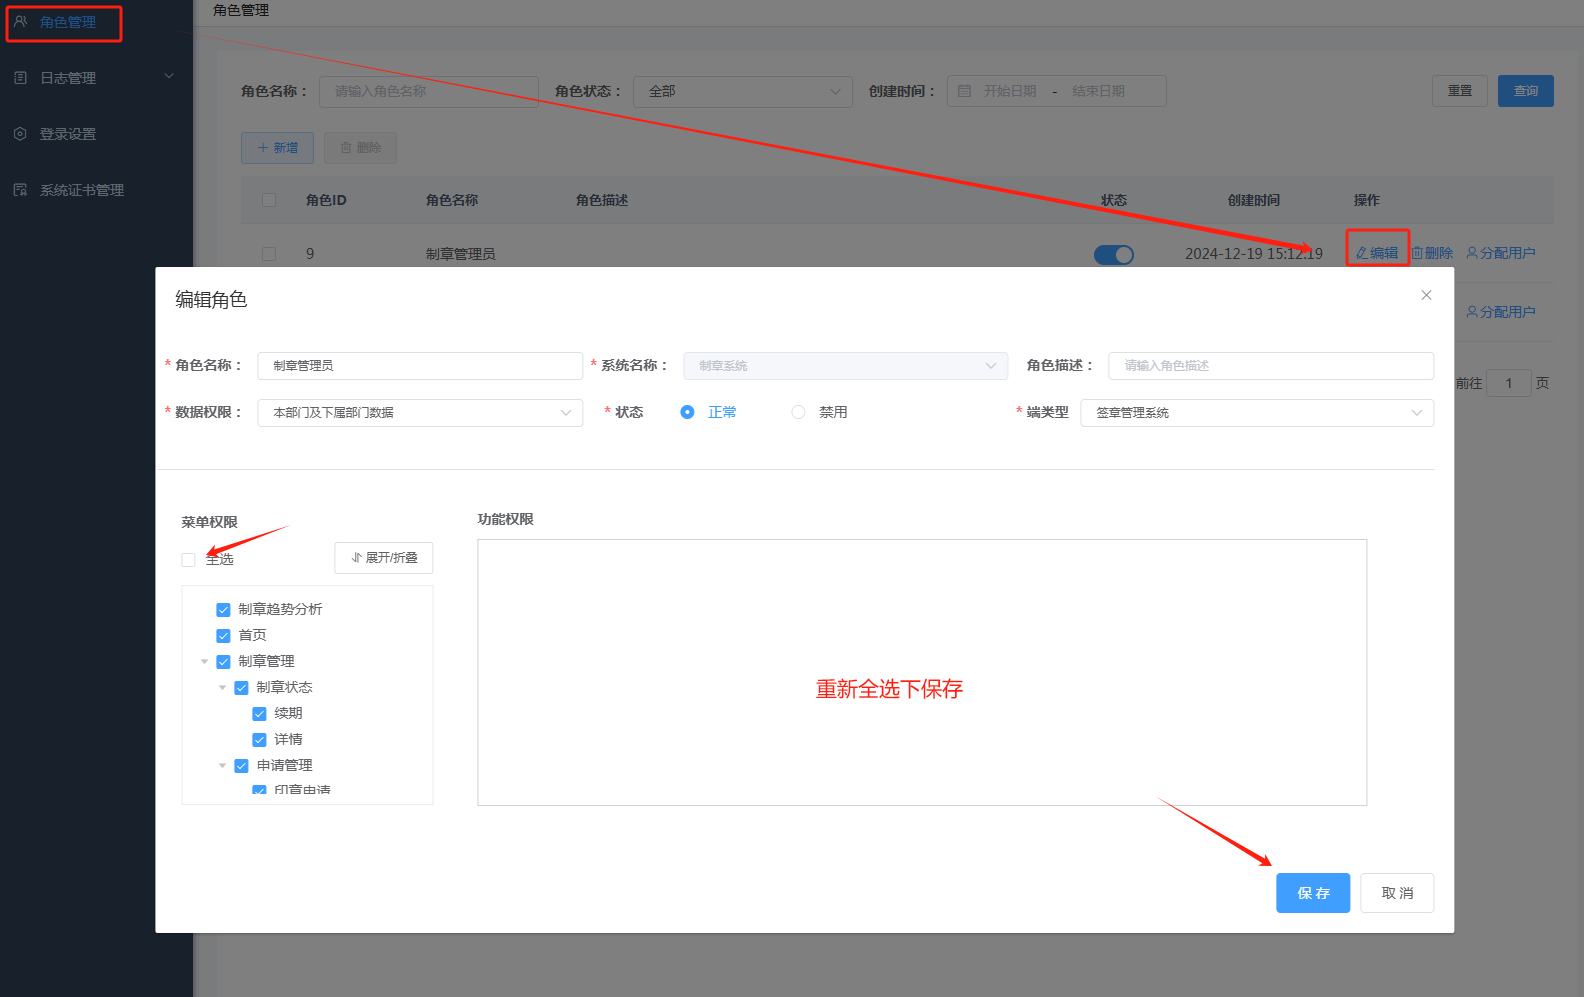Select the 禁用 radio button
Viewport: 1584px width, 997px height.
coord(798,412)
